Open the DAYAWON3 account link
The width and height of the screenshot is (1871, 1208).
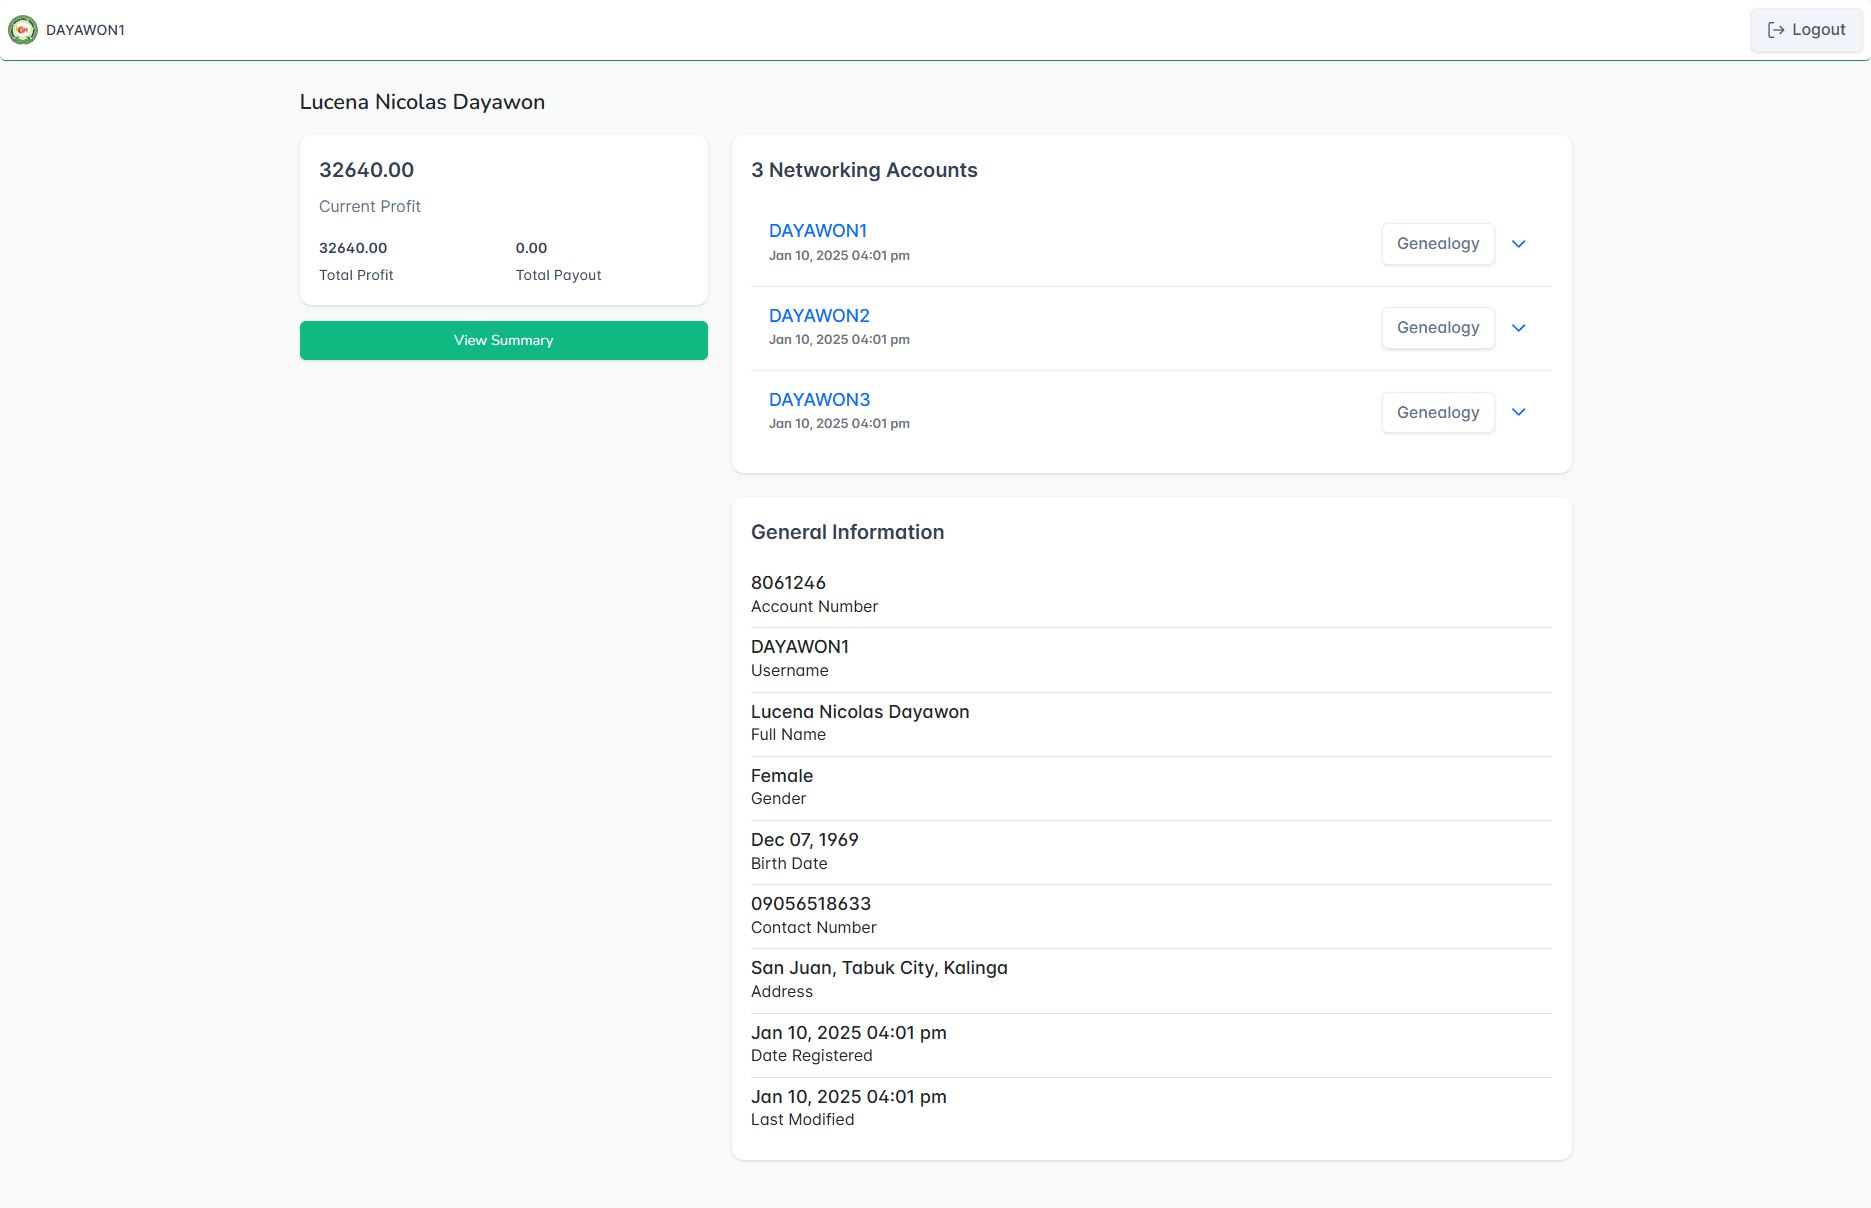[819, 399]
